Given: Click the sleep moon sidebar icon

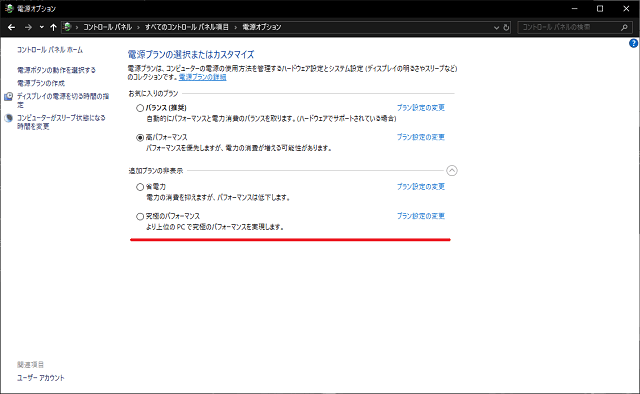Looking at the screenshot, I should click(x=9, y=118).
